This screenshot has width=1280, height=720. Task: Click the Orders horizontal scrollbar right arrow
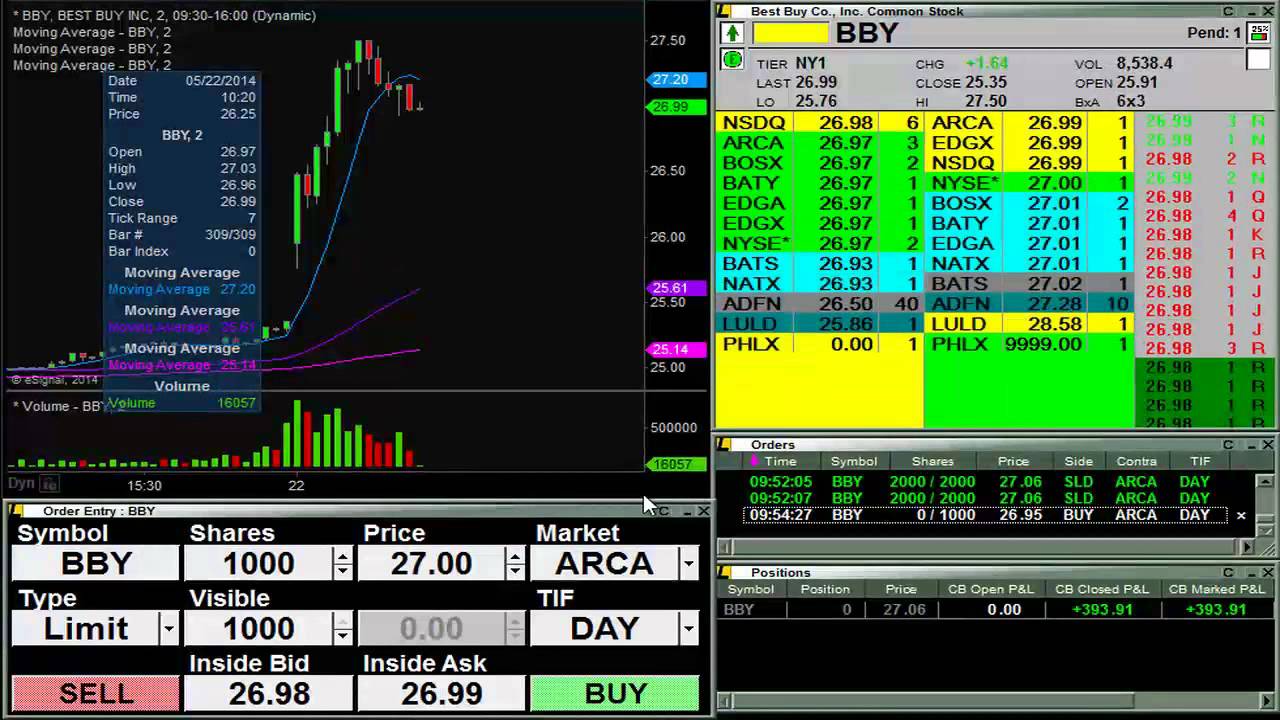tap(1246, 547)
